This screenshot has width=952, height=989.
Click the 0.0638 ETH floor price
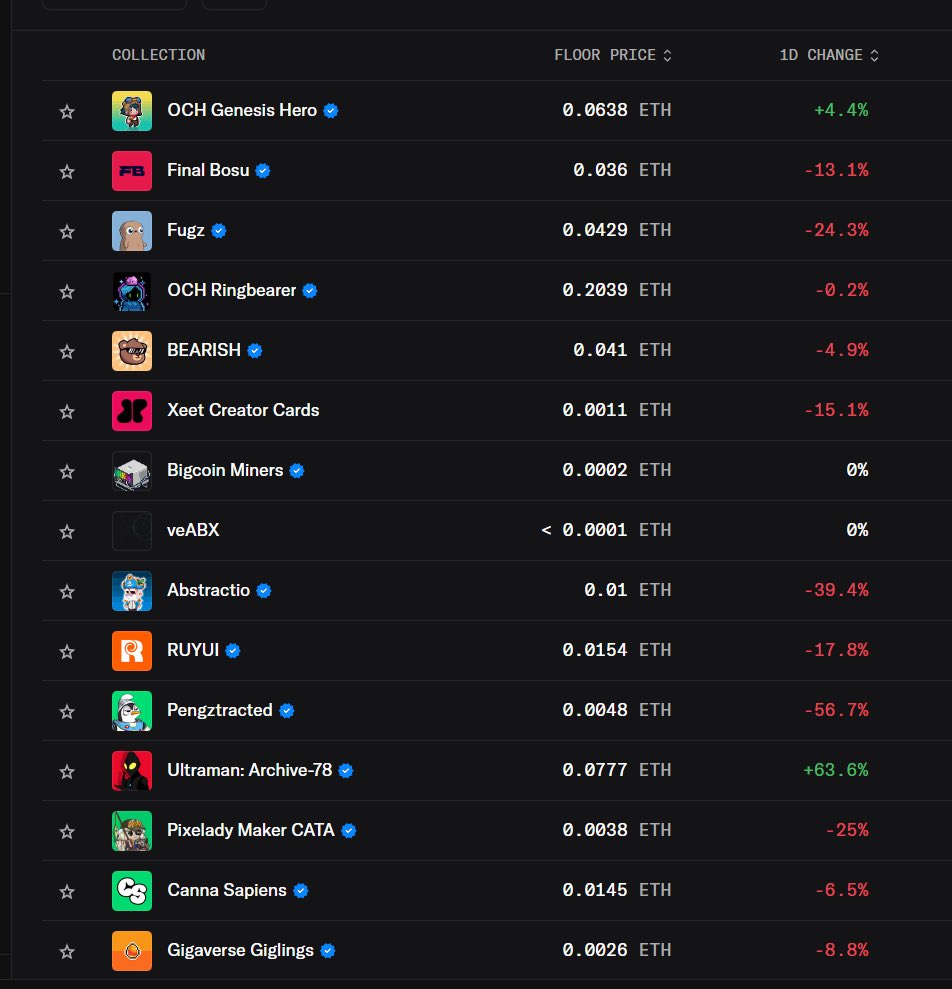pyautogui.click(x=616, y=110)
